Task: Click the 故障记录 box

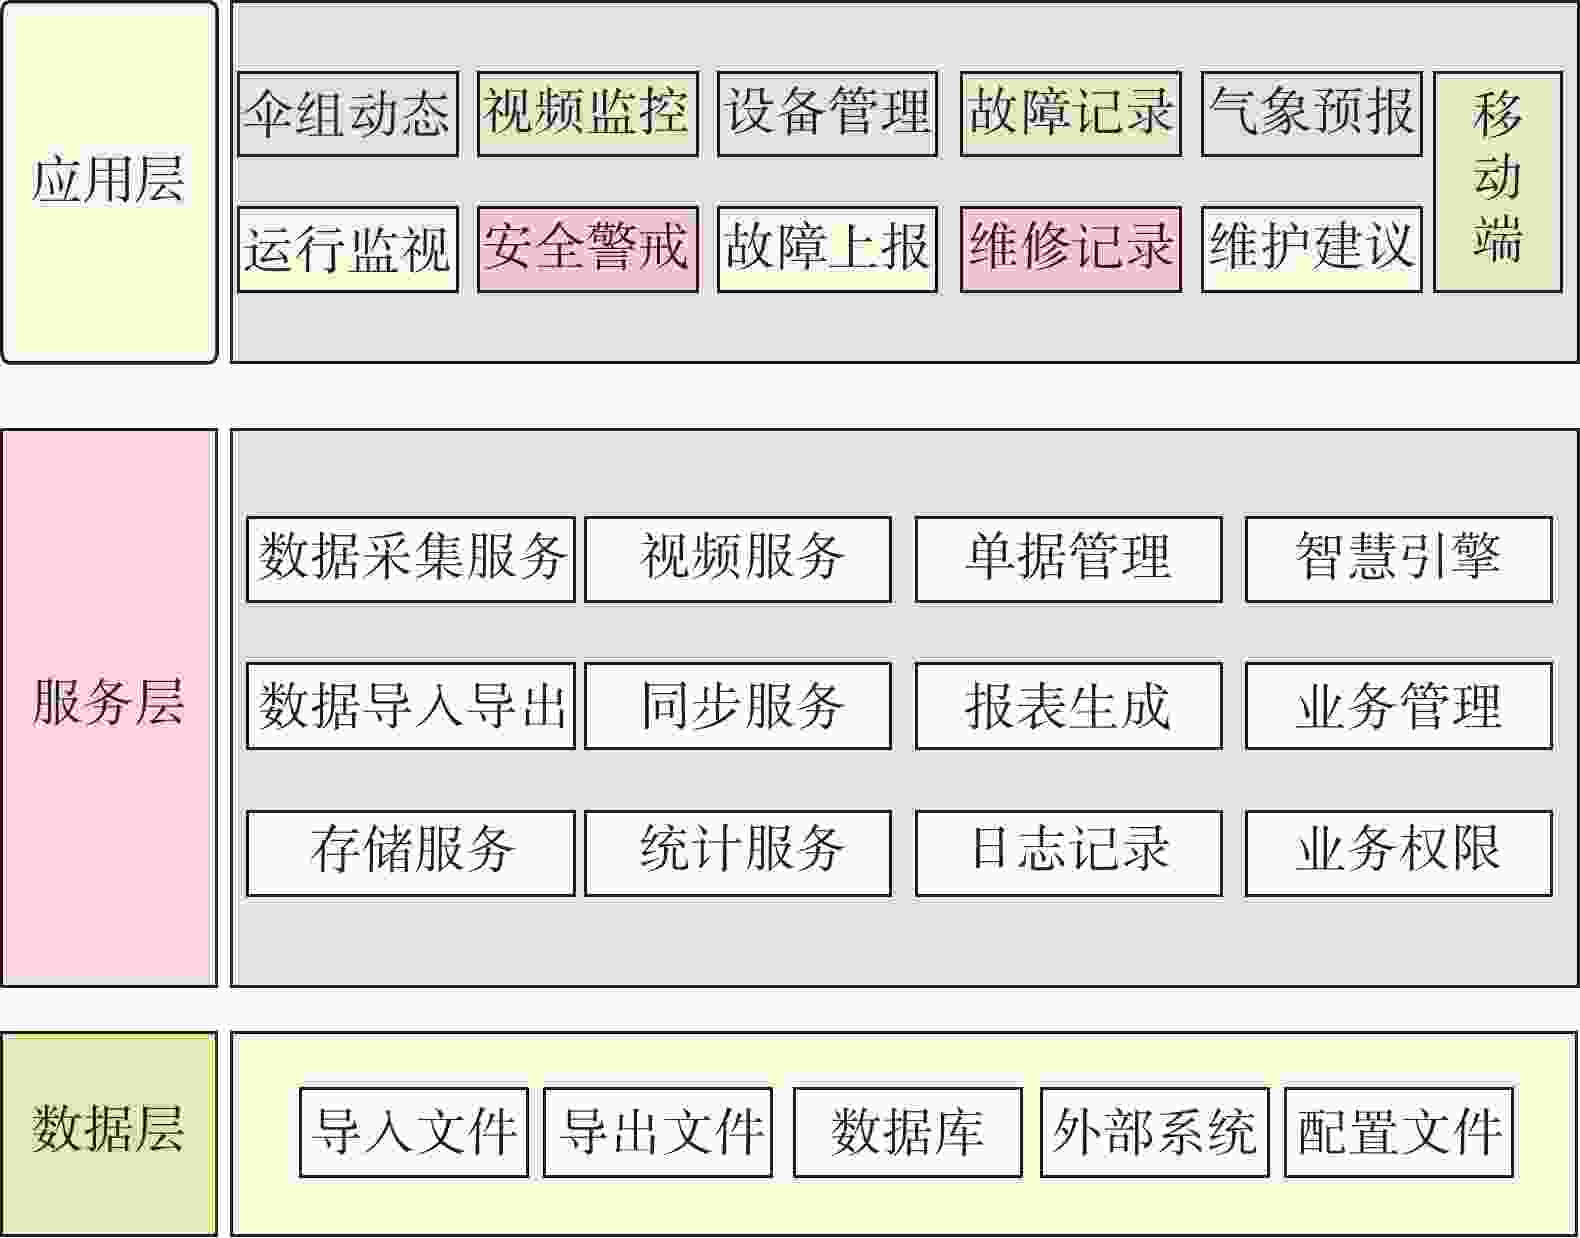Action: (1071, 113)
